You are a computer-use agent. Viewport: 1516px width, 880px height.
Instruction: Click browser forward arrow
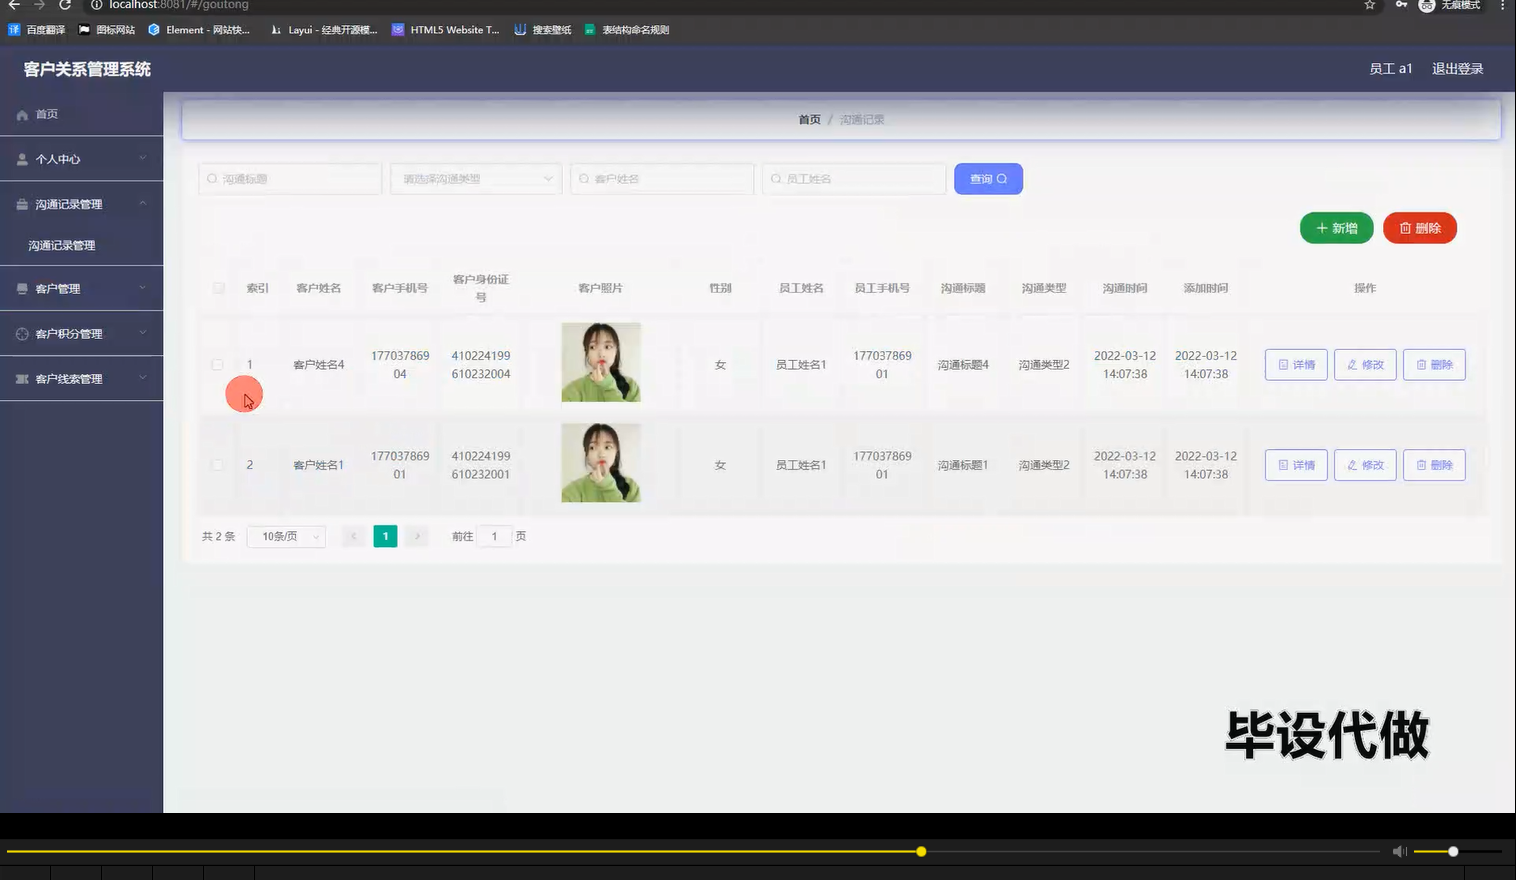pyautogui.click(x=39, y=5)
